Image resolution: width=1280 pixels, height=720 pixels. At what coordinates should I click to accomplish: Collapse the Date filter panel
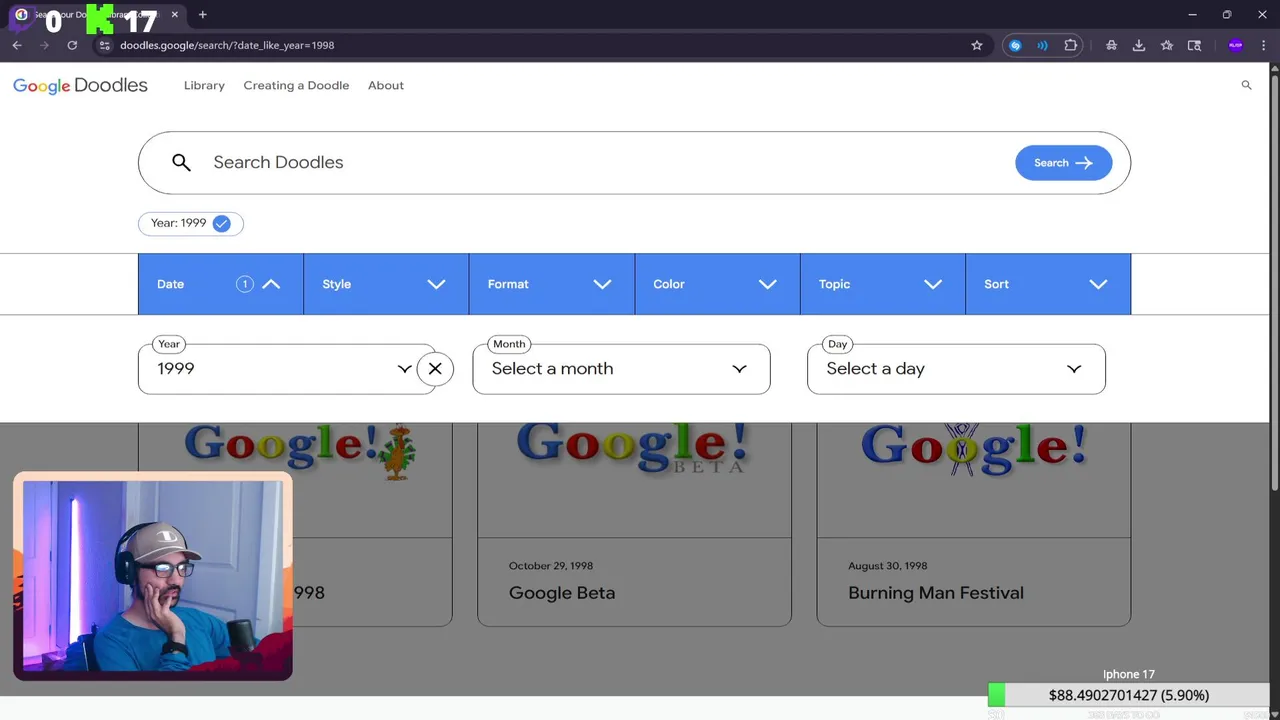pyautogui.click(x=221, y=284)
